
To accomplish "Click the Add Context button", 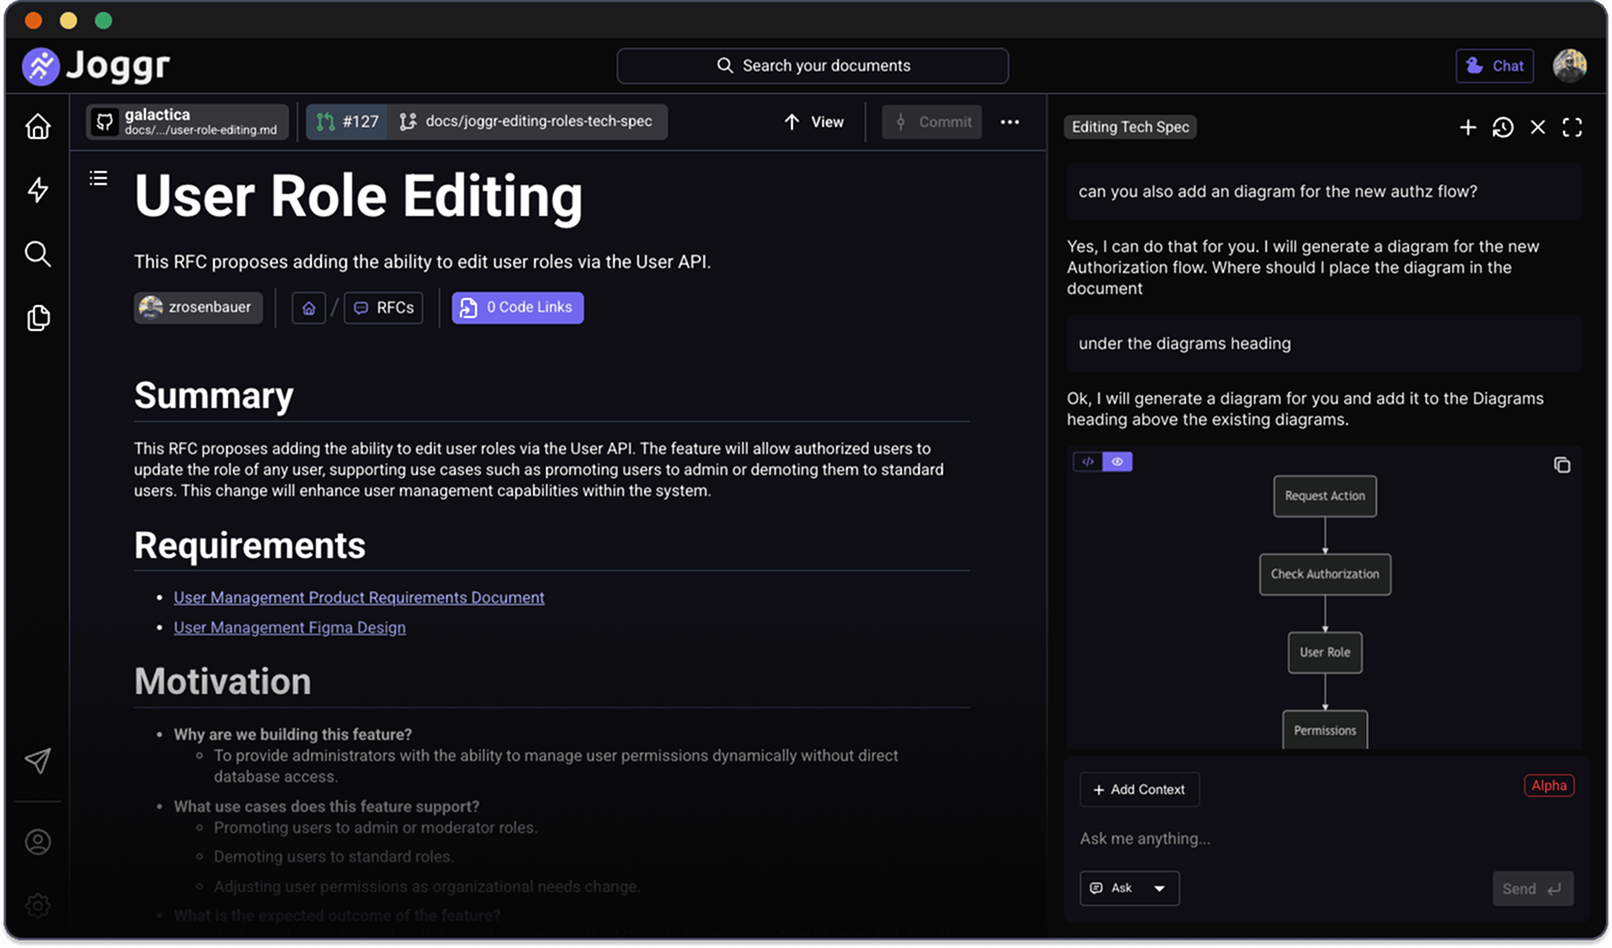I will coord(1139,790).
